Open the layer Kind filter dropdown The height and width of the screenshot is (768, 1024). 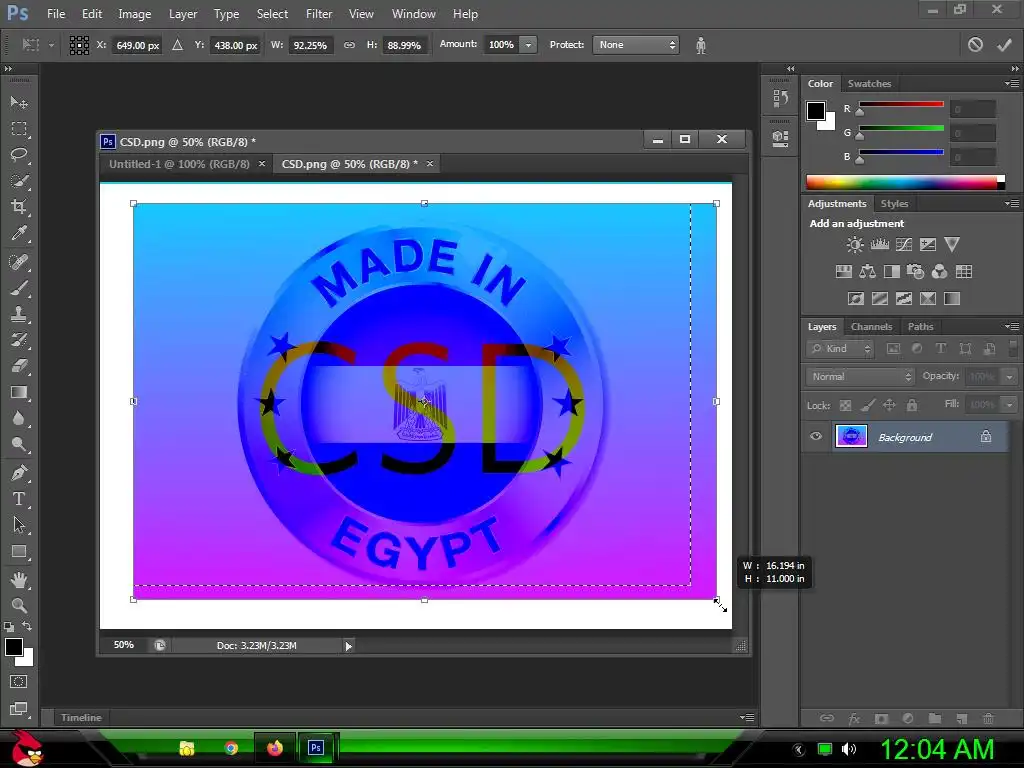coord(840,349)
